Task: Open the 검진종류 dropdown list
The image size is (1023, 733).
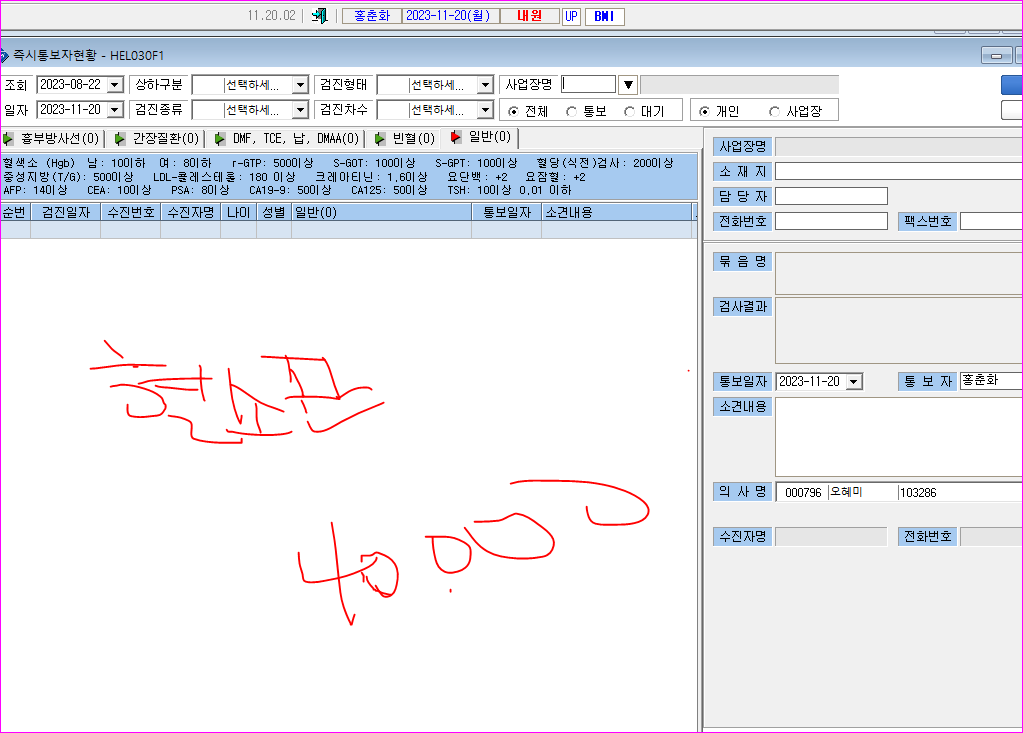Action: tap(300, 110)
